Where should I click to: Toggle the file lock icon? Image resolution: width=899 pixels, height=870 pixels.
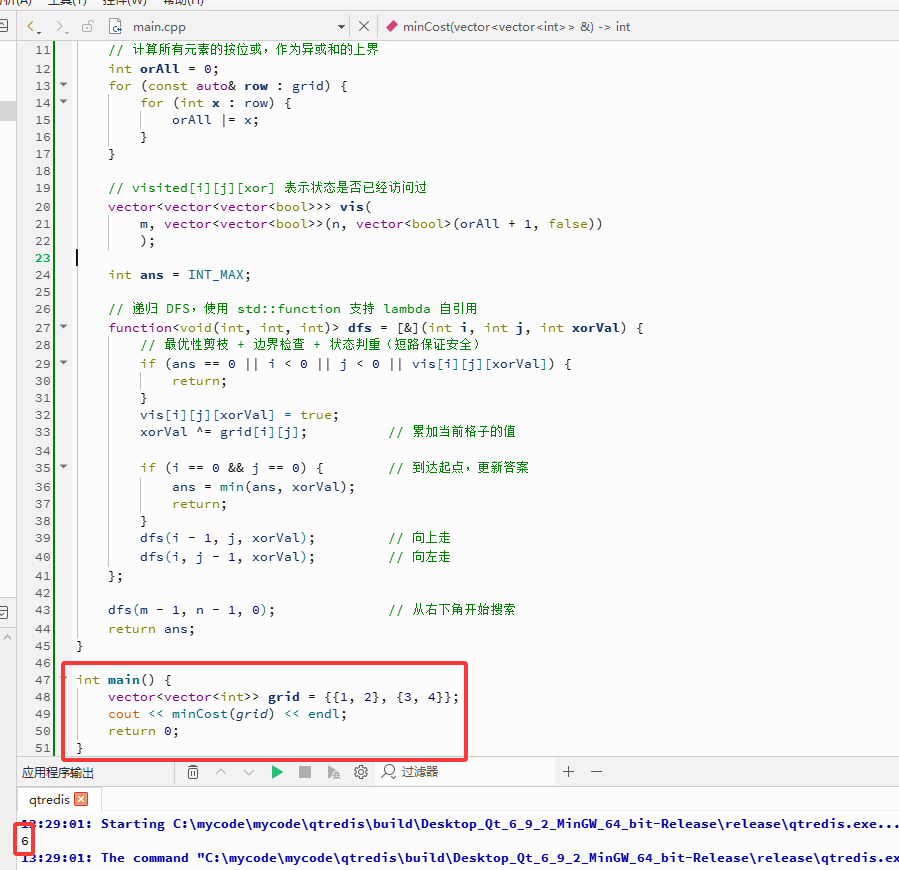87,26
